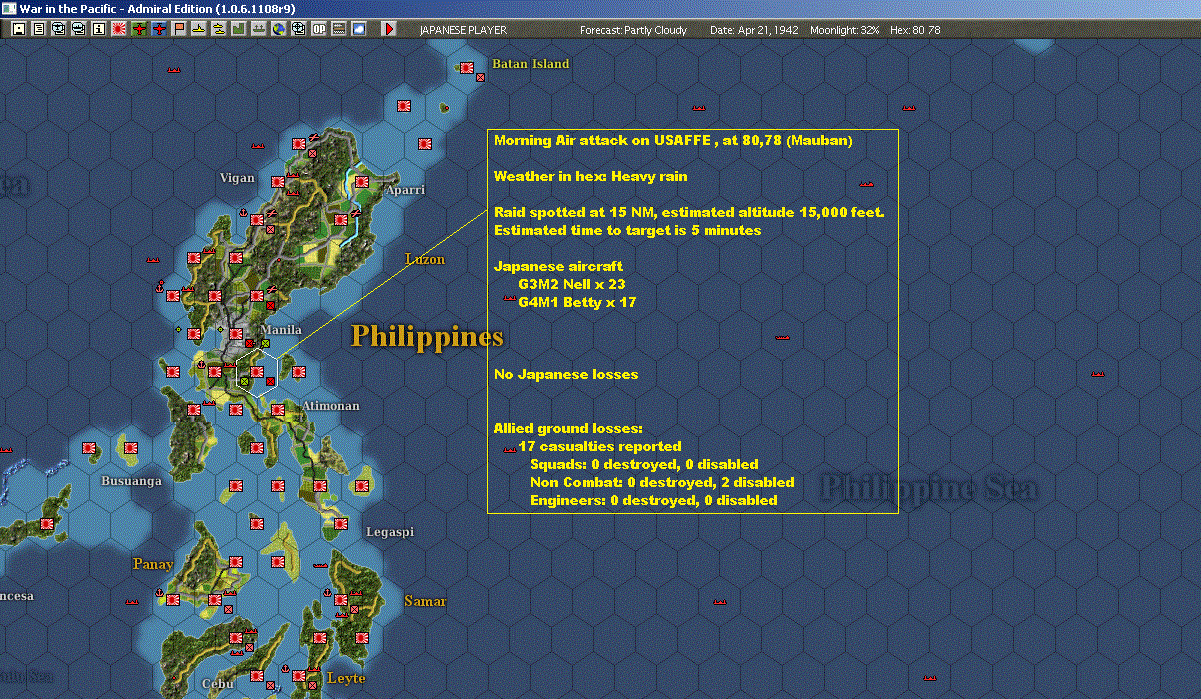Open the globe map toolbar icon
The height and width of the screenshot is (699, 1201).
(278, 29)
